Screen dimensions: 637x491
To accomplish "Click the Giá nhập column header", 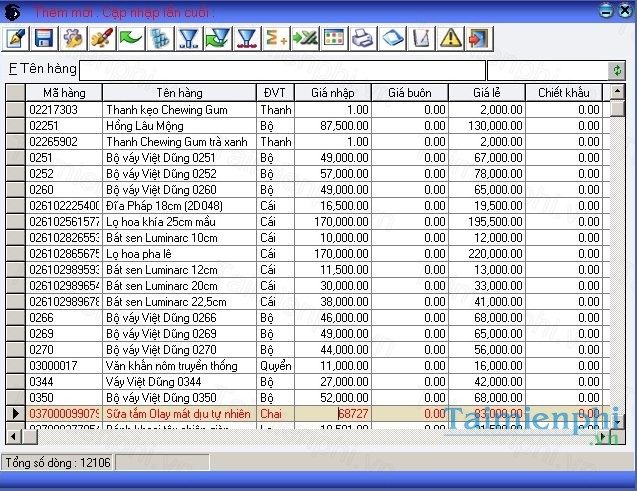I will [332, 93].
